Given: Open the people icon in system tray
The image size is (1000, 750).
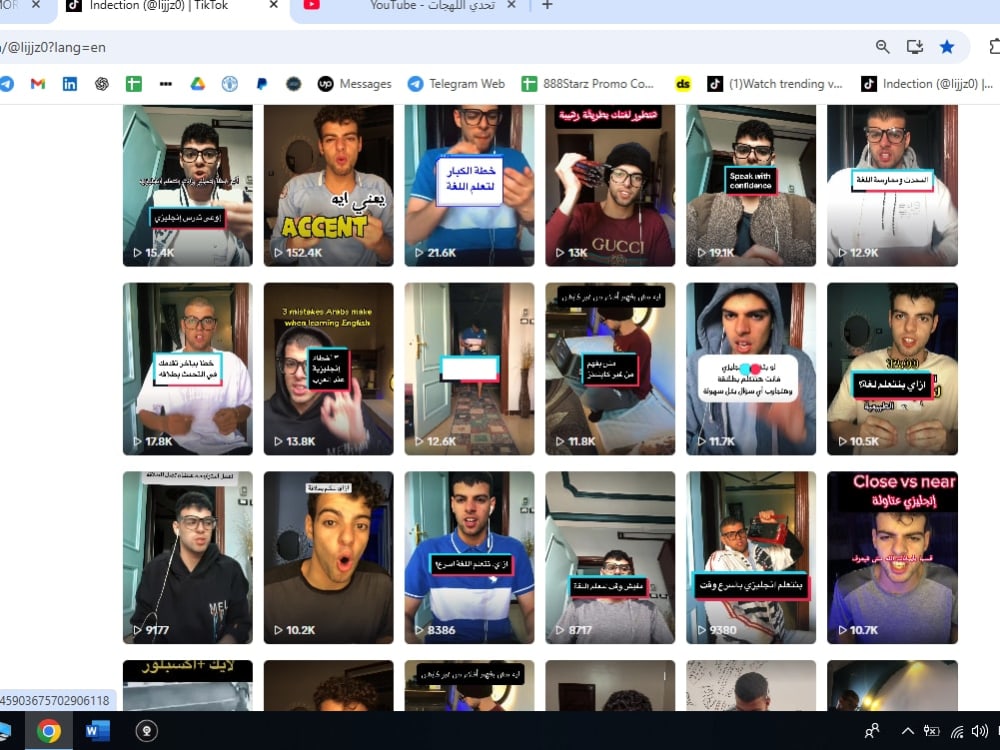Looking at the screenshot, I should point(872,731).
